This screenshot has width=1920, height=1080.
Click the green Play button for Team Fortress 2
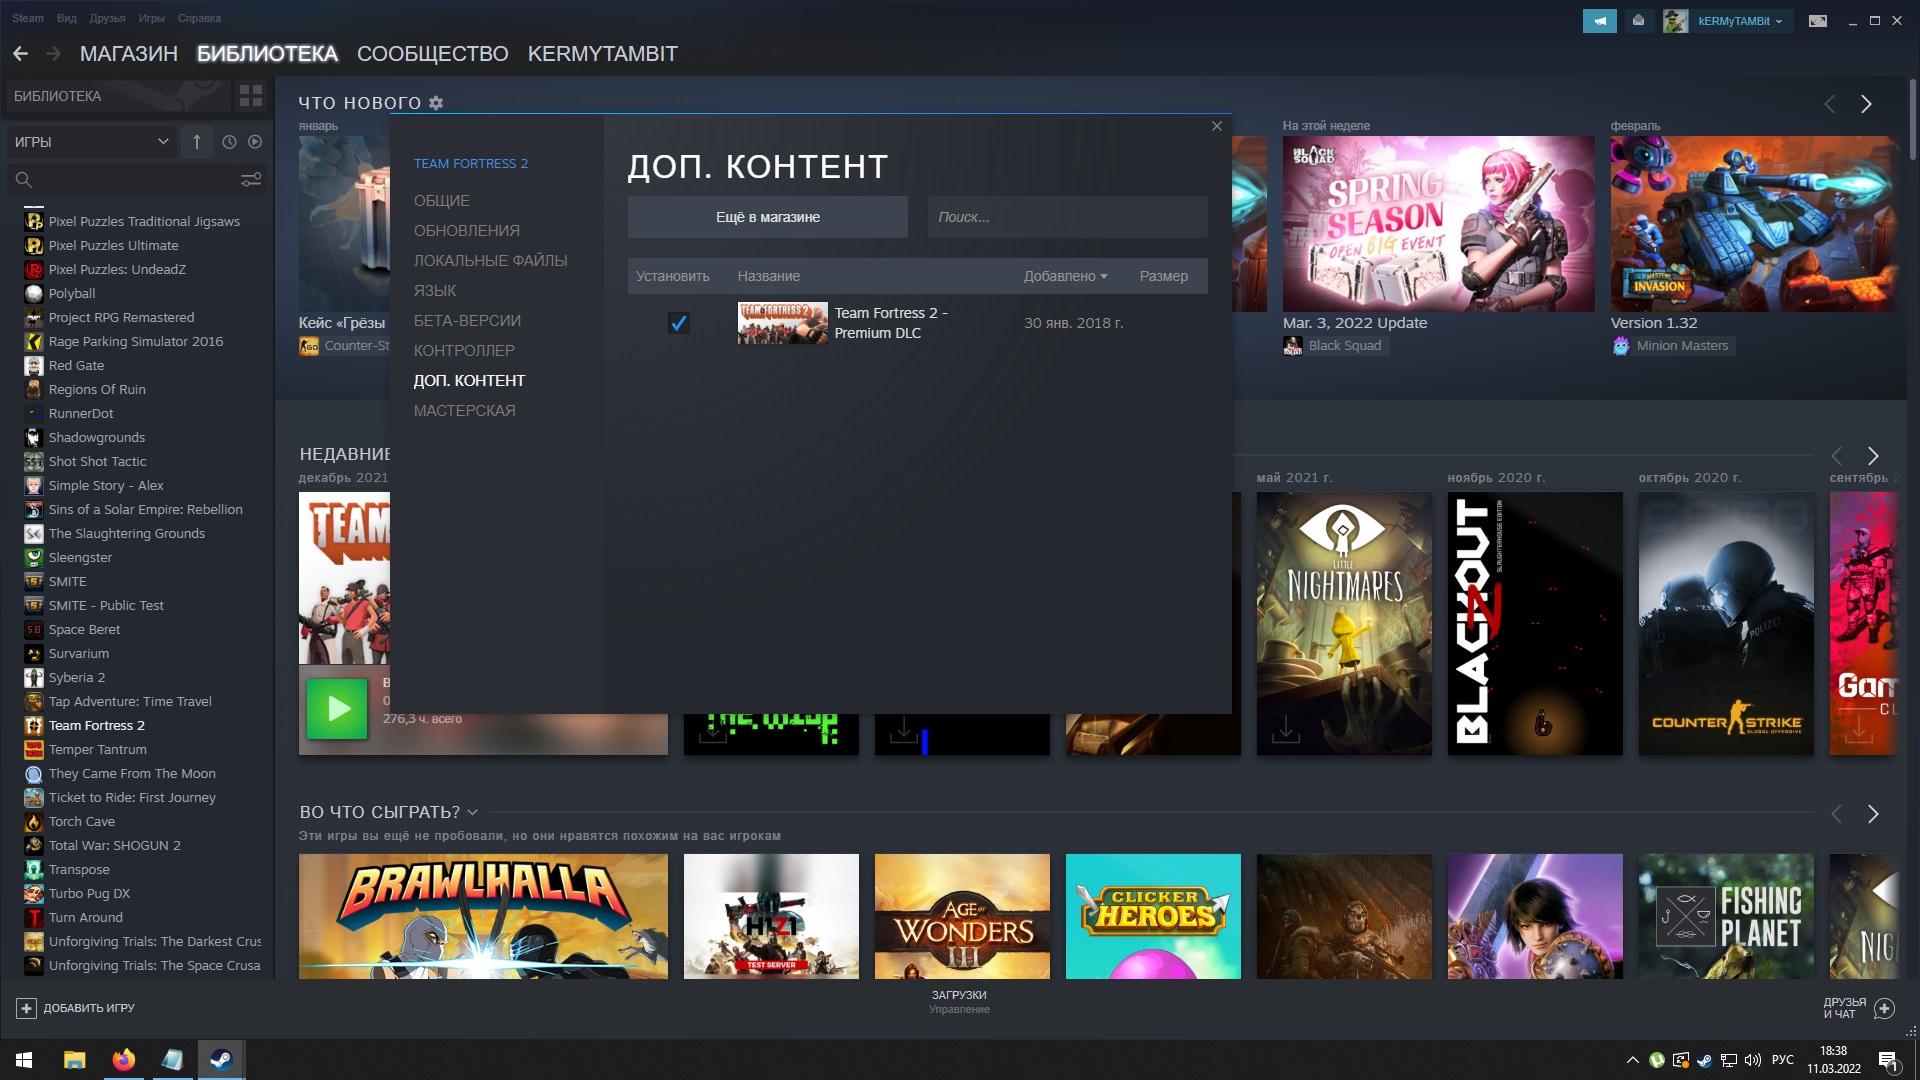coord(337,709)
